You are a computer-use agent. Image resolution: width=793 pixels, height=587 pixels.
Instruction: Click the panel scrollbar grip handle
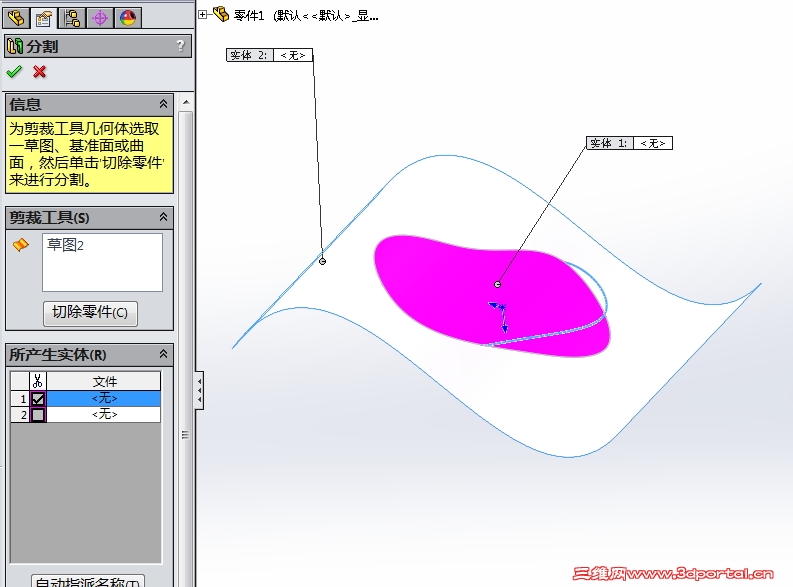(x=185, y=435)
